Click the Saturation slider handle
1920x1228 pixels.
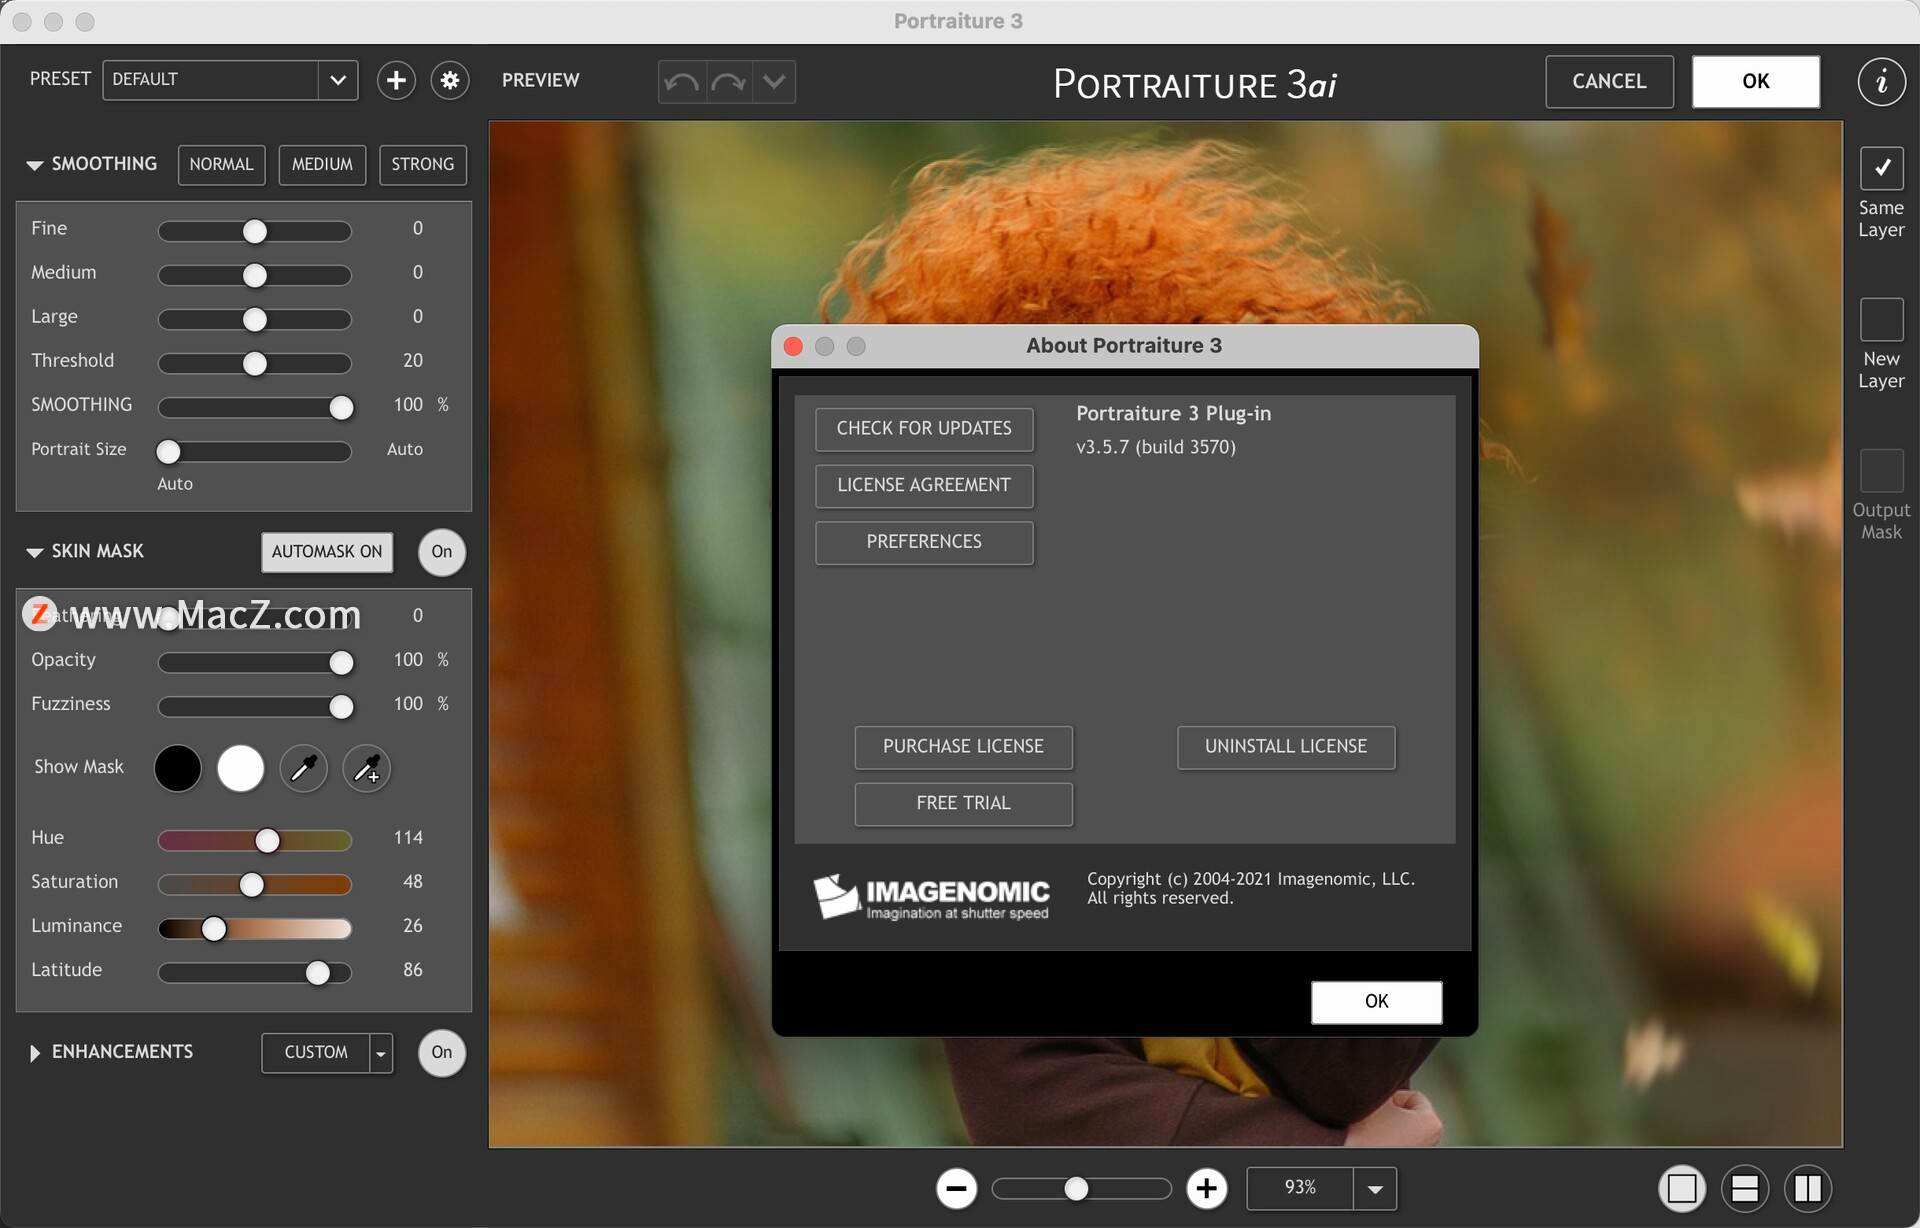pos(252,884)
